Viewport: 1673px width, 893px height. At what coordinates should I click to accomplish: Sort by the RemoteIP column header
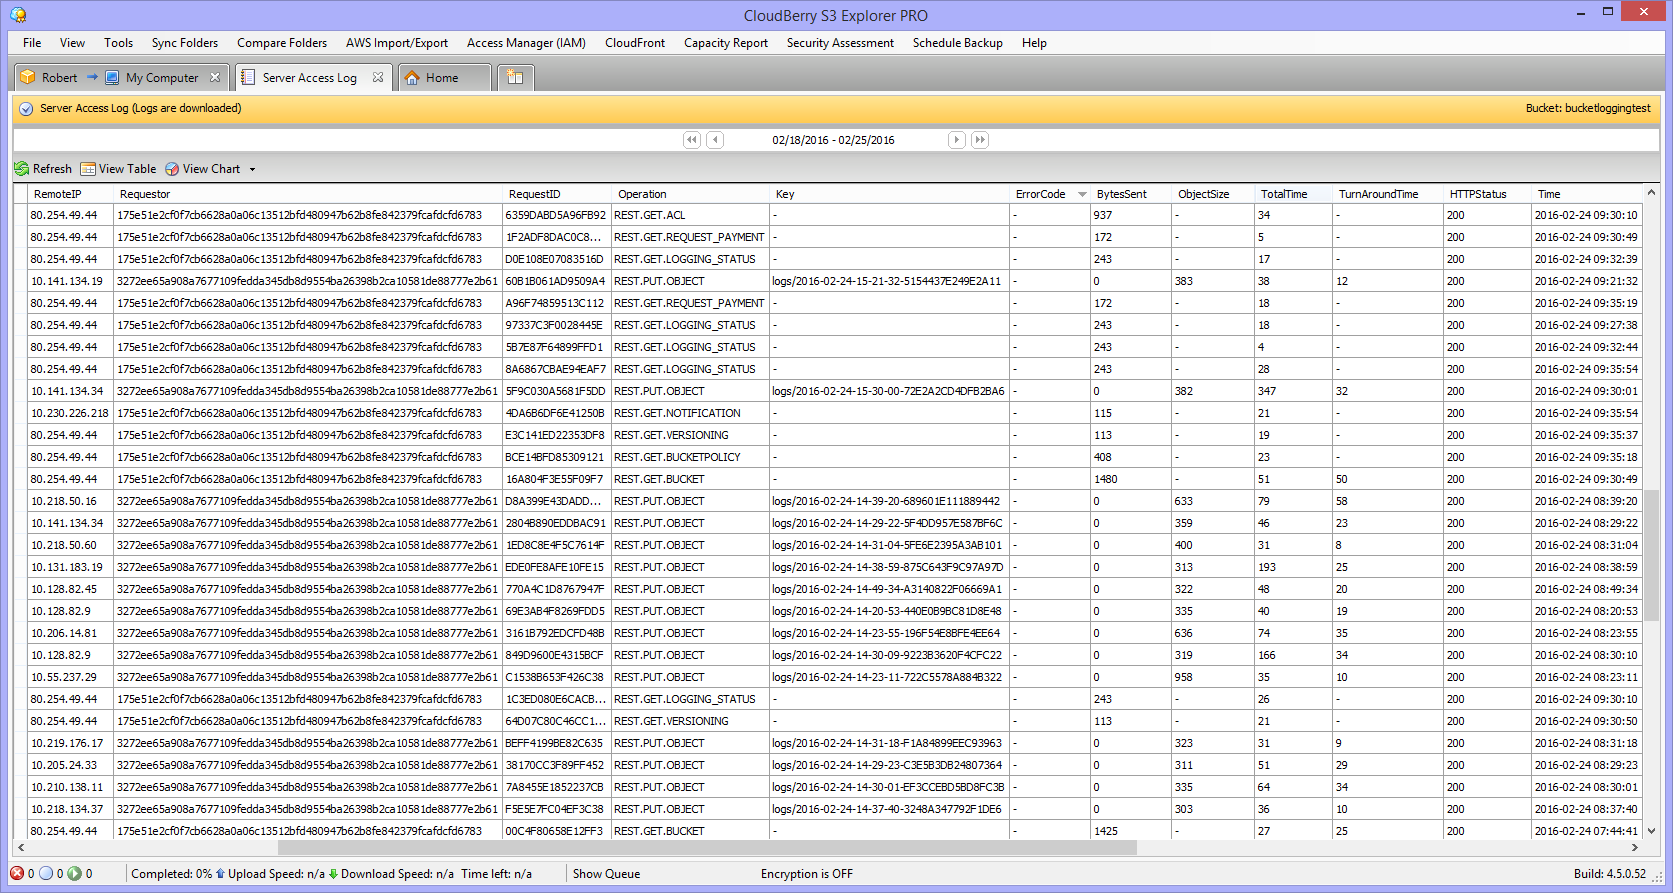pyautogui.click(x=71, y=194)
